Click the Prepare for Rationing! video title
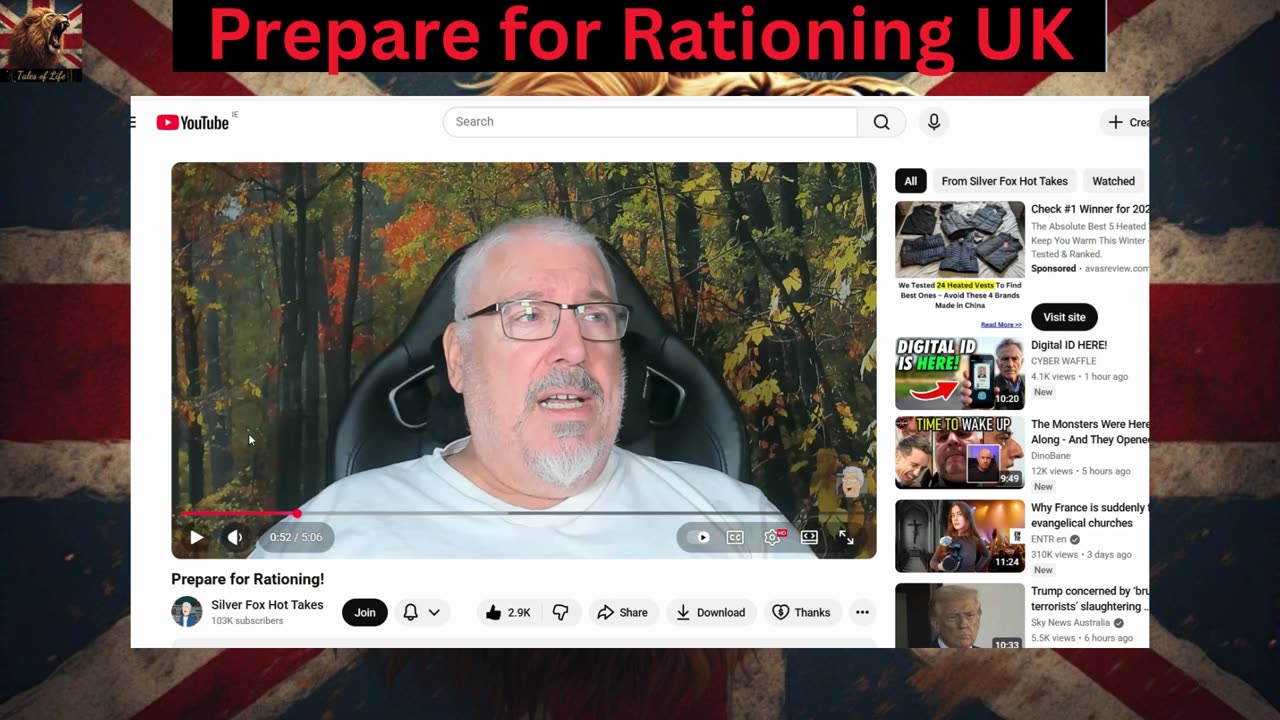The width and height of the screenshot is (1280, 720). (x=248, y=579)
